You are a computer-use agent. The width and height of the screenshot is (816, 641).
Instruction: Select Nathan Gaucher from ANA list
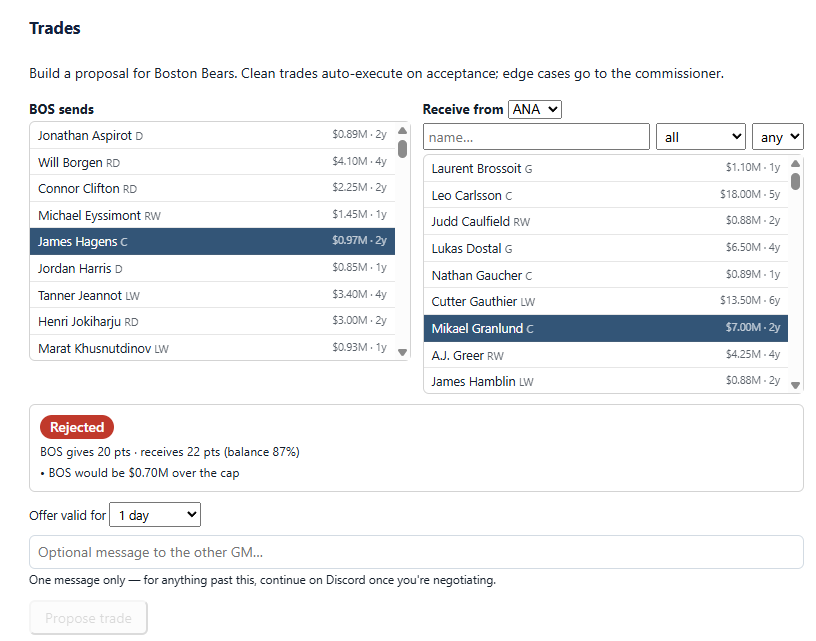coord(606,275)
